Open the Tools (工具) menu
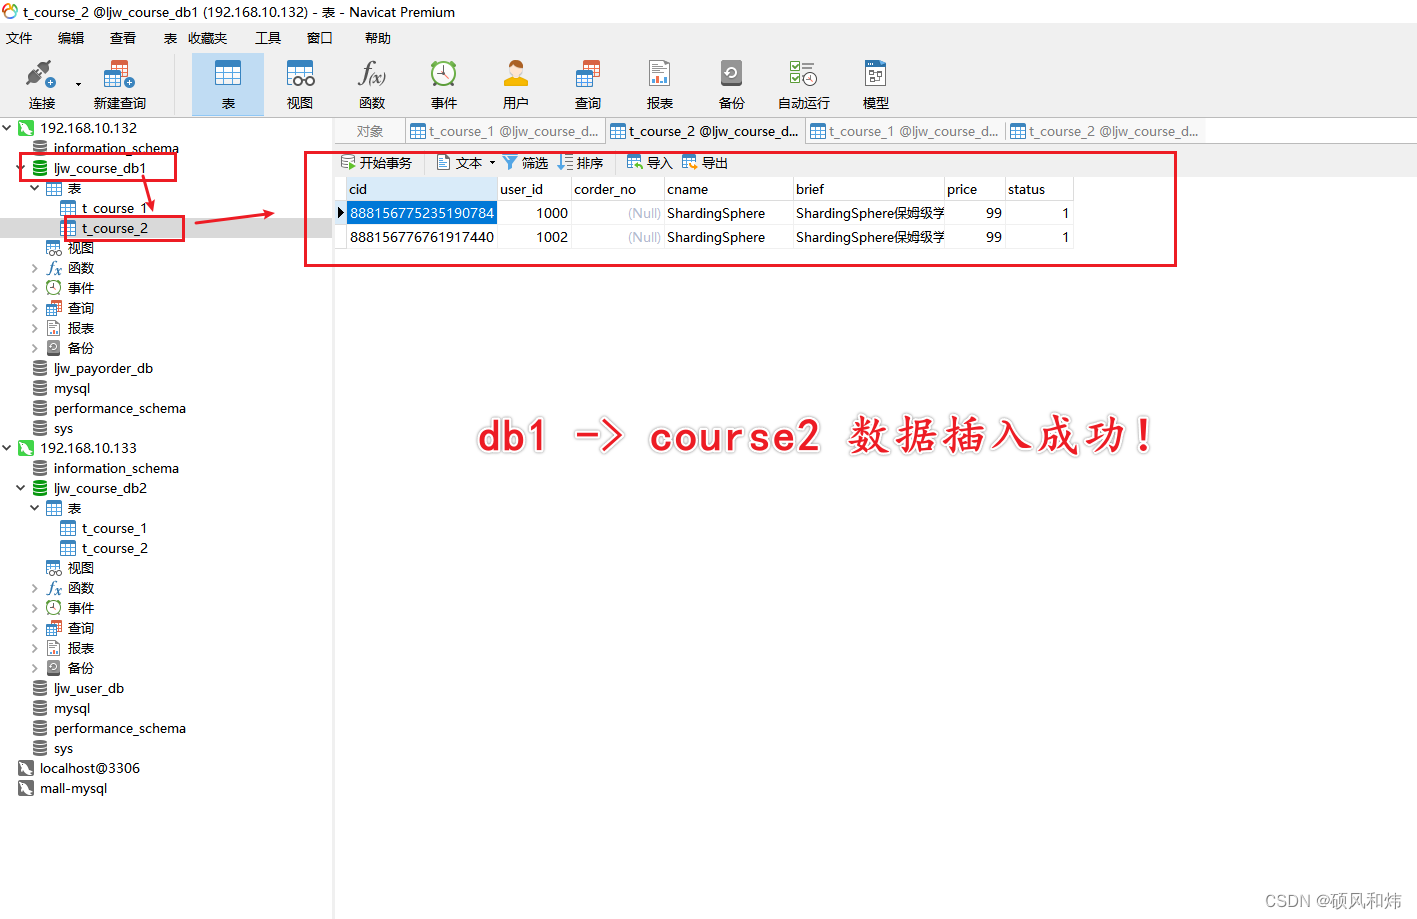The width and height of the screenshot is (1417, 919). [268, 38]
